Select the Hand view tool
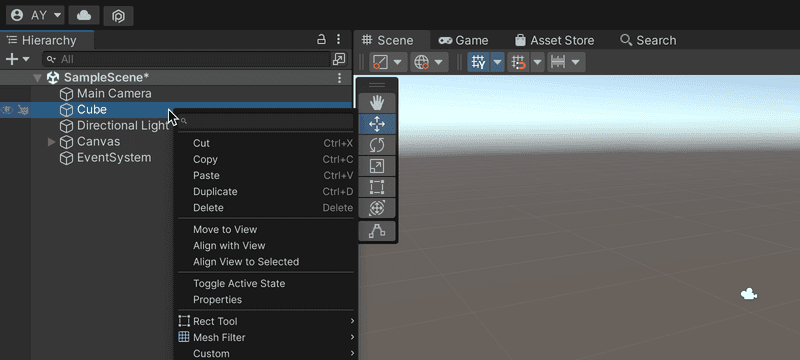The width and height of the screenshot is (800, 360). 377,104
